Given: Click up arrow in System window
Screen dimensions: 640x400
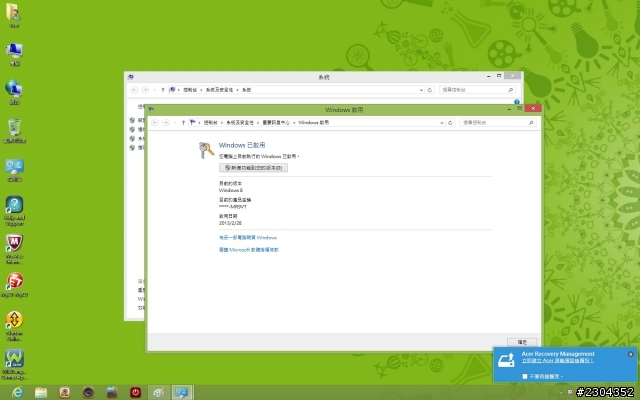Looking at the screenshot, I should pos(163,90).
